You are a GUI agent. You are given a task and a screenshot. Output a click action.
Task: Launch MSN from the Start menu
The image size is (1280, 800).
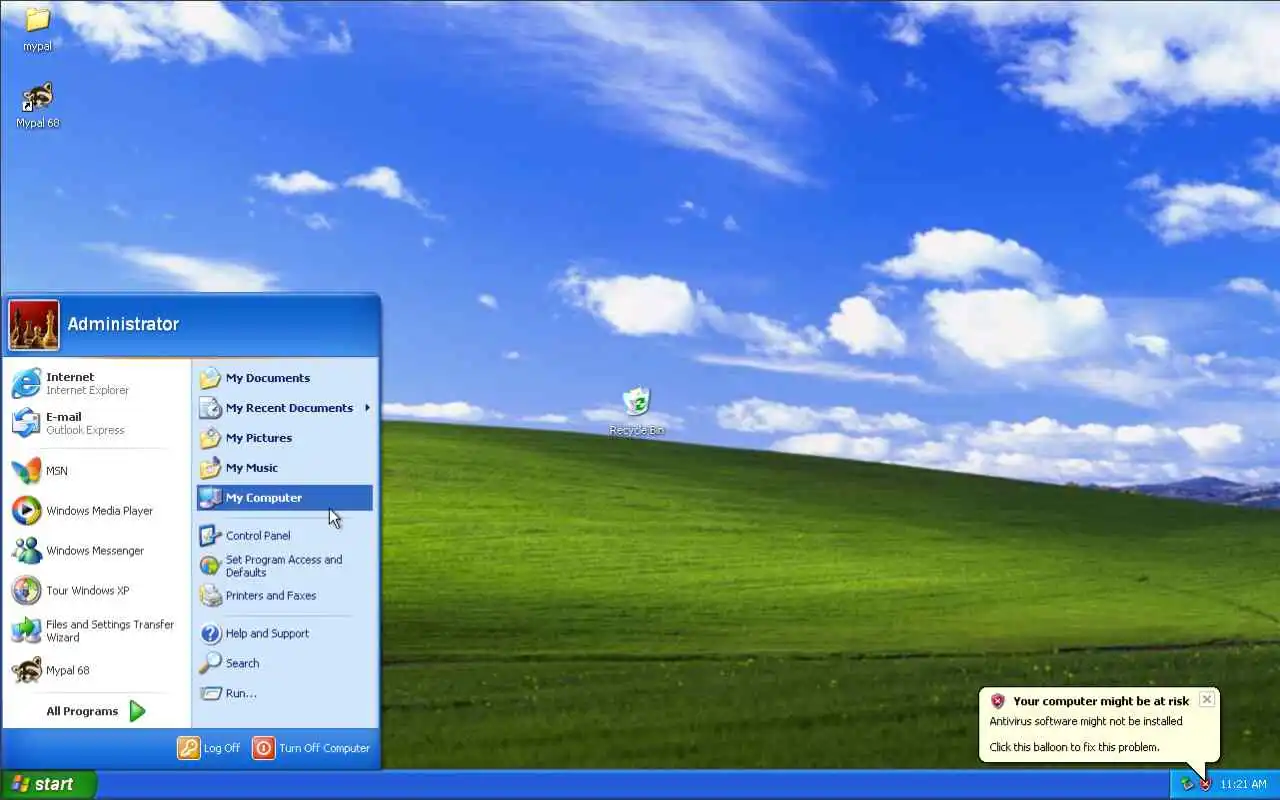96,470
